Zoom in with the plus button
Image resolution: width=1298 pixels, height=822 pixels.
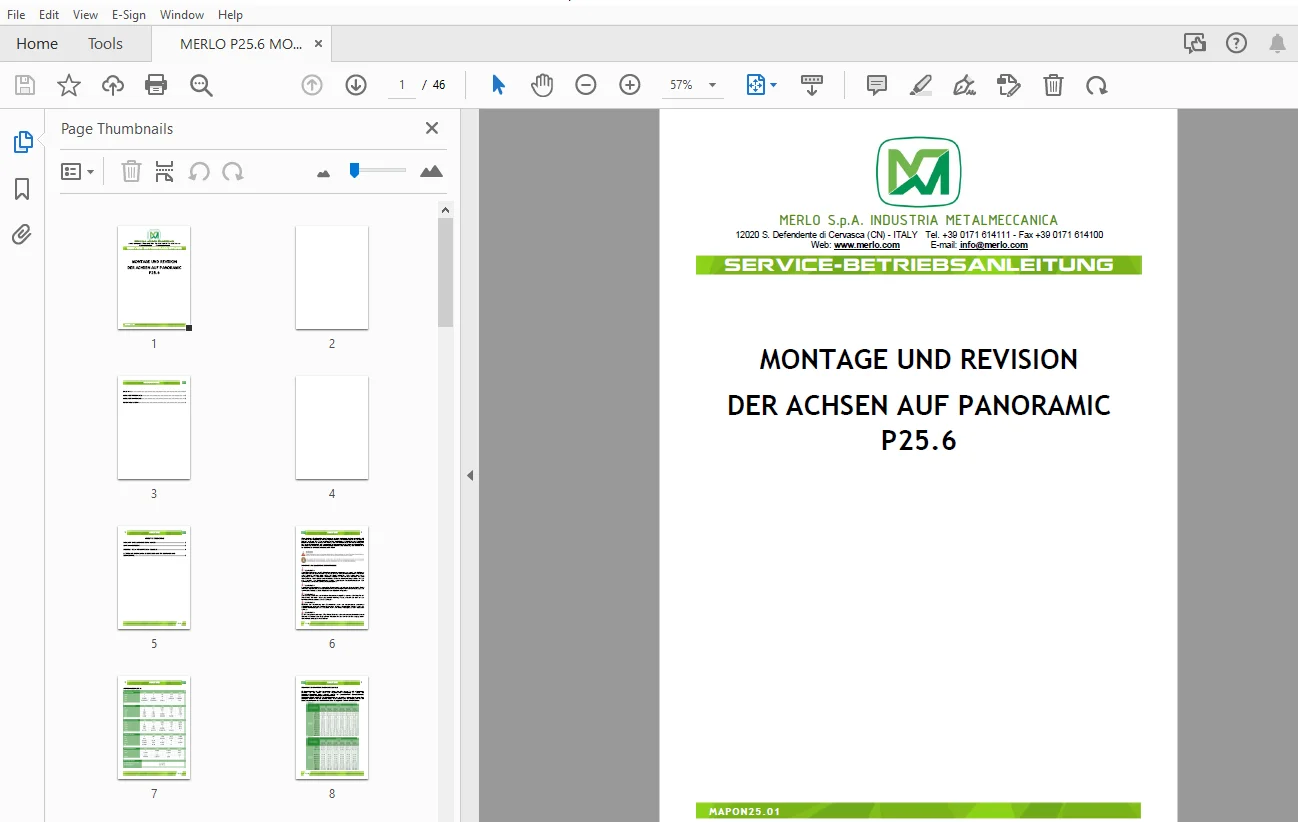click(630, 85)
